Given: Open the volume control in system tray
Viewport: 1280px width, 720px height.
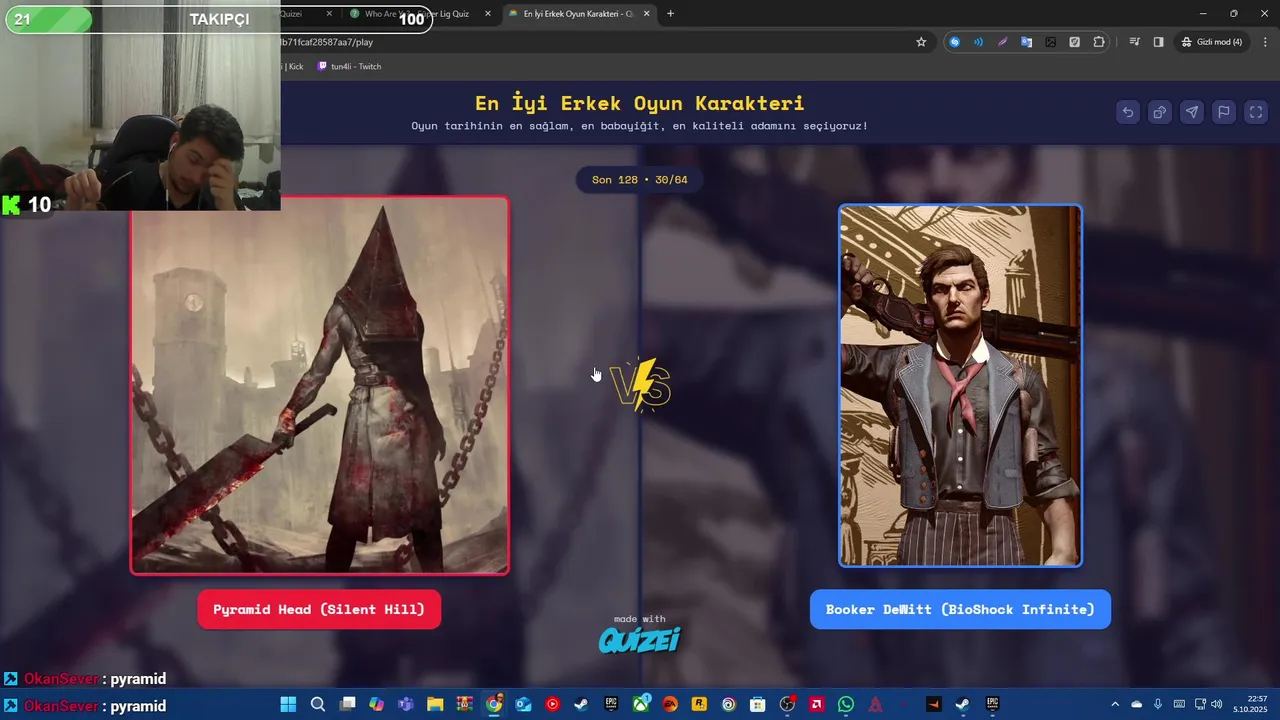Looking at the screenshot, I should click(1215, 704).
